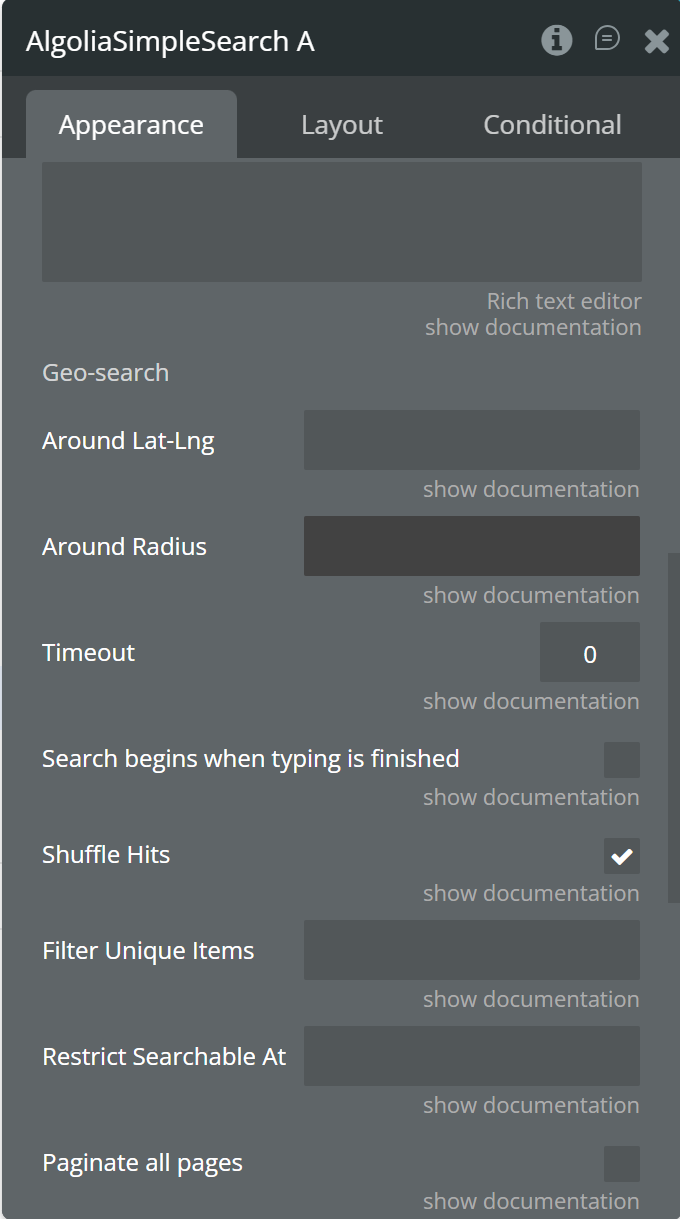This screenshot has height=1219, width=680.
Task: Click the large text area at top
Action: (341, 222)
